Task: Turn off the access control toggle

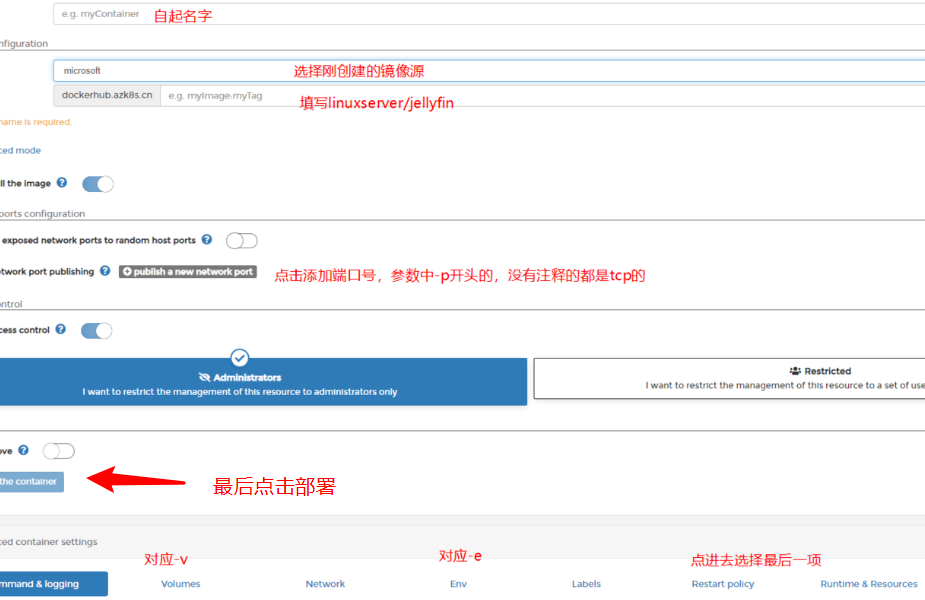Action: 97,330
